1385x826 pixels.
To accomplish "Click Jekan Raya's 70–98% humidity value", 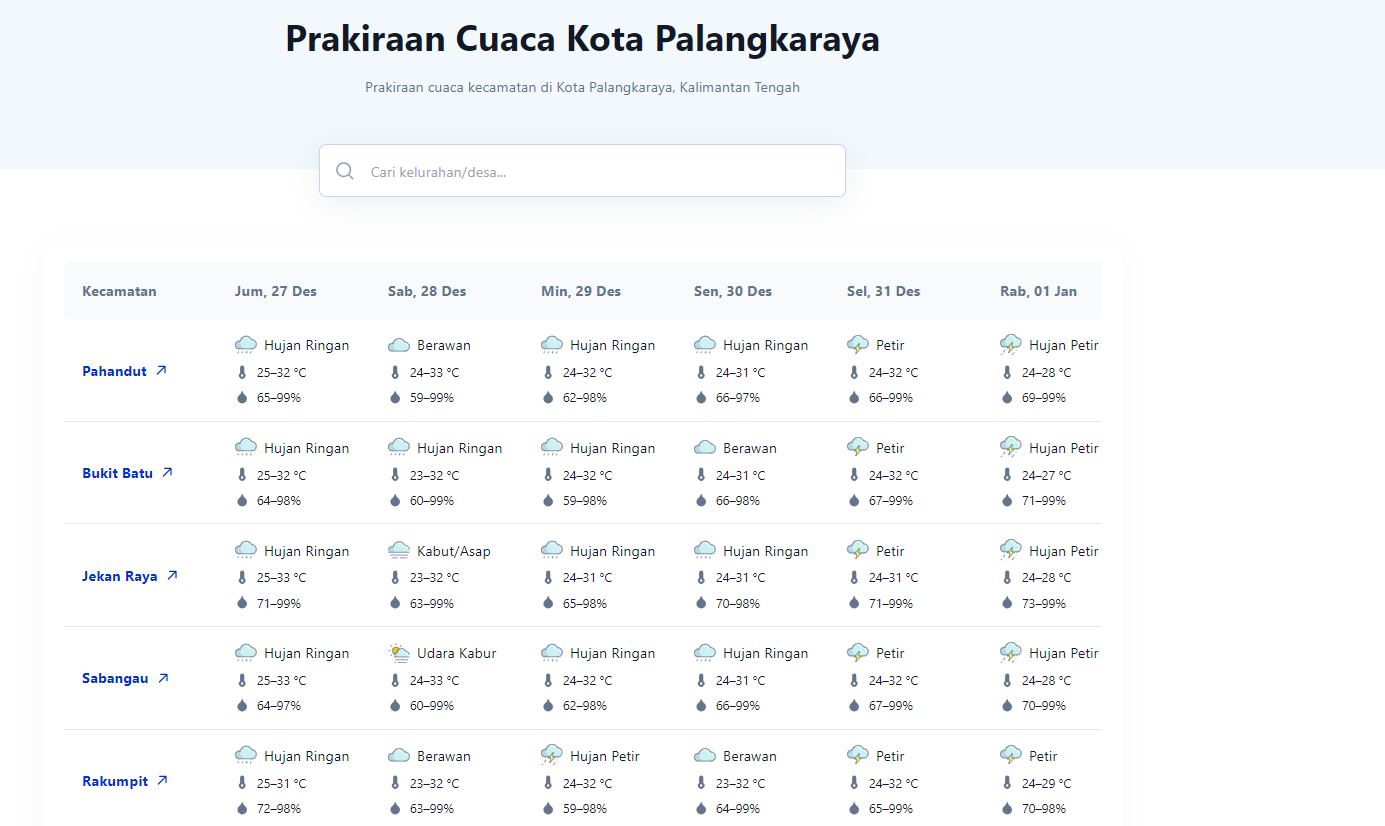I will click(x=738, y=603).
